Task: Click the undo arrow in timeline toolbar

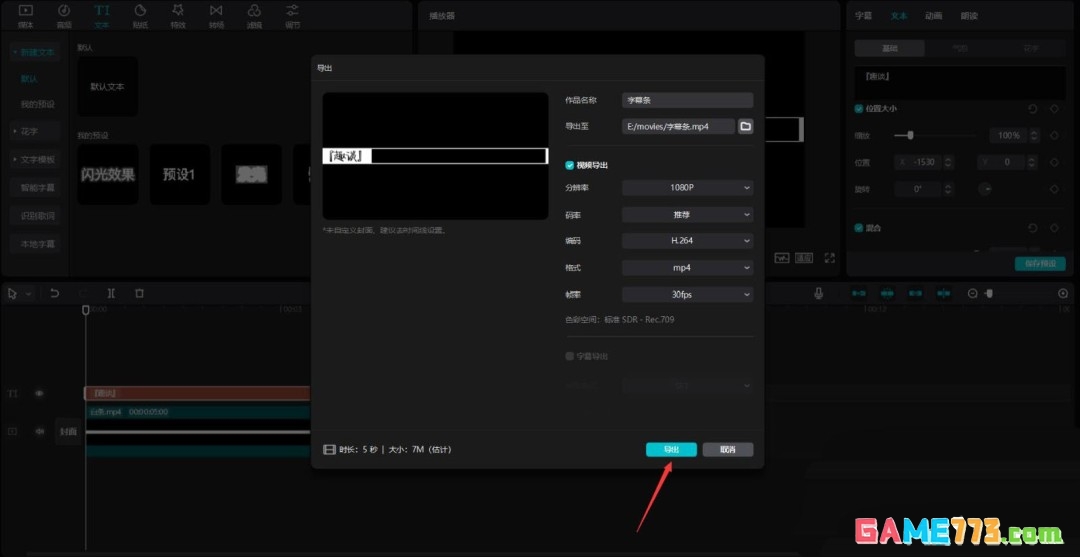Action: (55, 293)
